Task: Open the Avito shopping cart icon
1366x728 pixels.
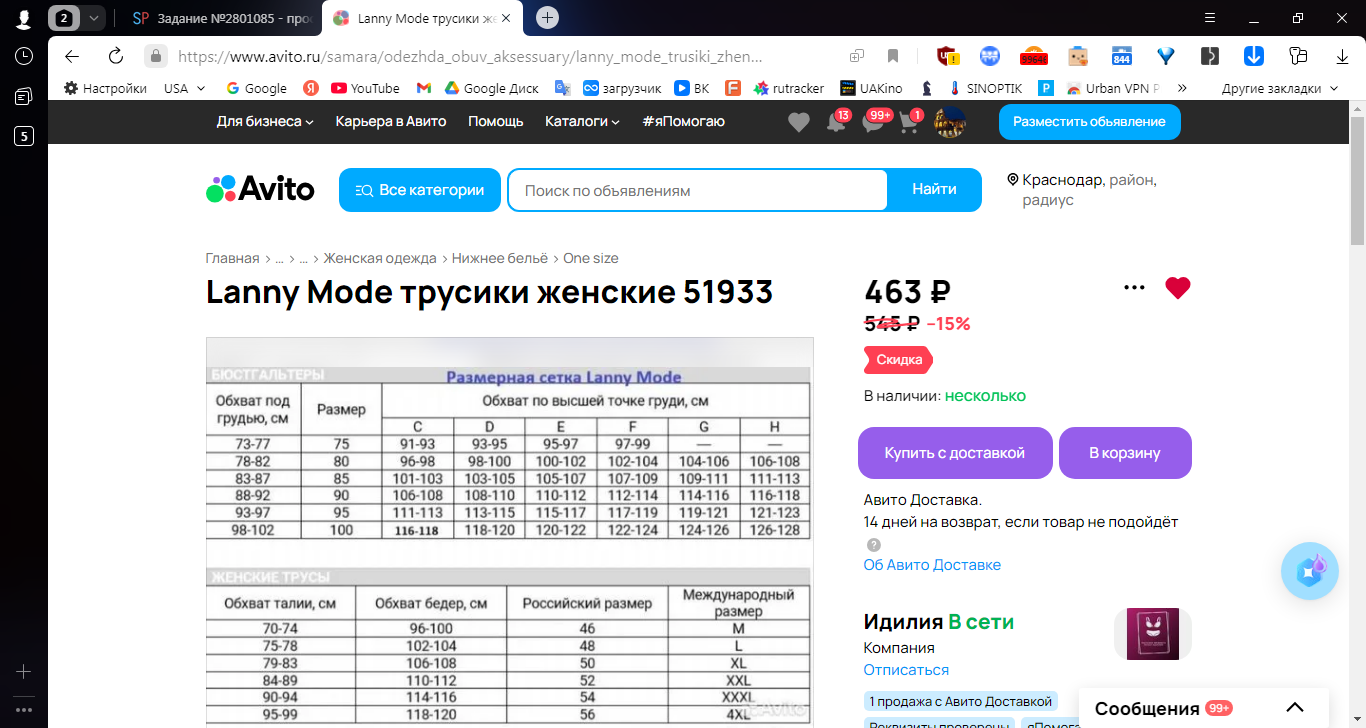Action: [910, 122]
